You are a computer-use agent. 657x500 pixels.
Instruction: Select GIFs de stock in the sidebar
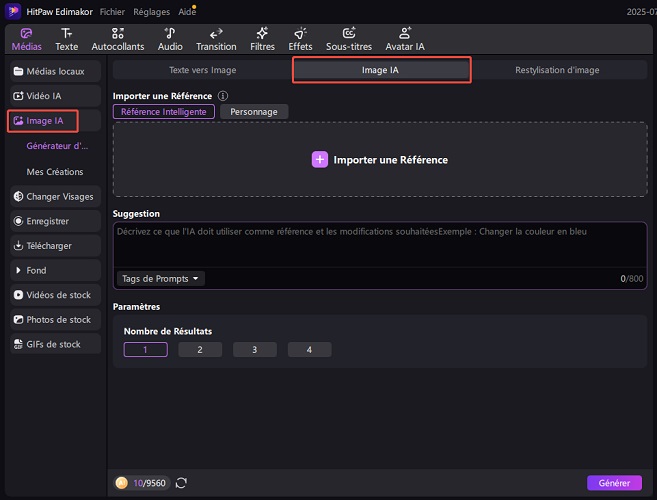coord(55,344)
